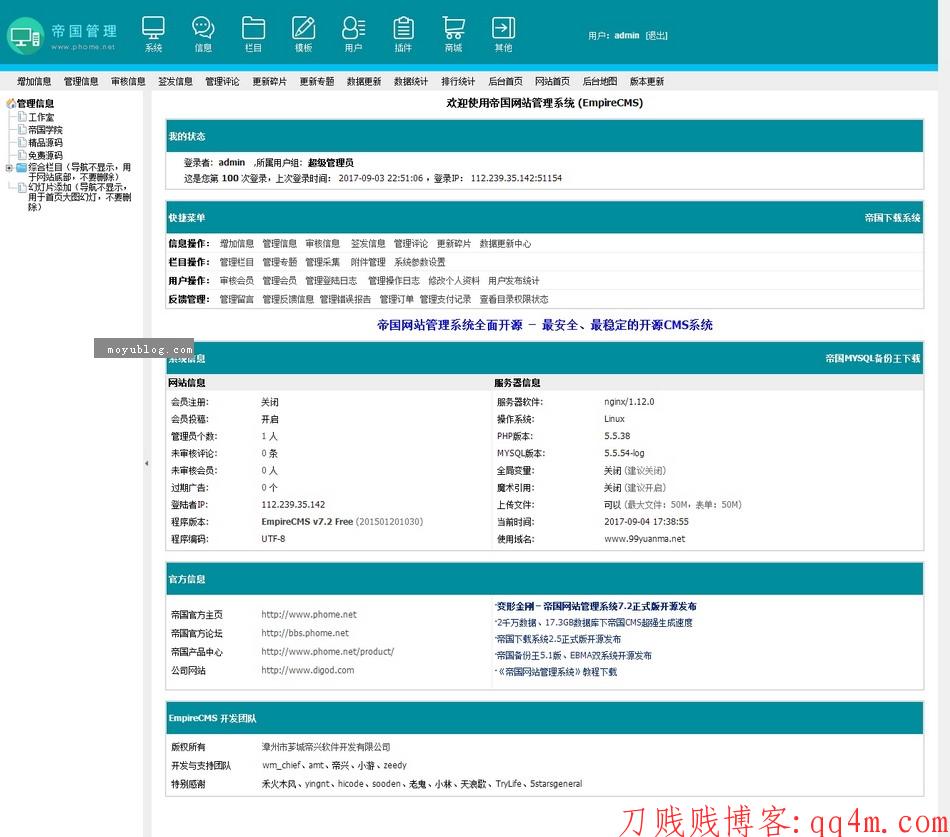Open 管理支付记录 quick link

coord(445,299)
